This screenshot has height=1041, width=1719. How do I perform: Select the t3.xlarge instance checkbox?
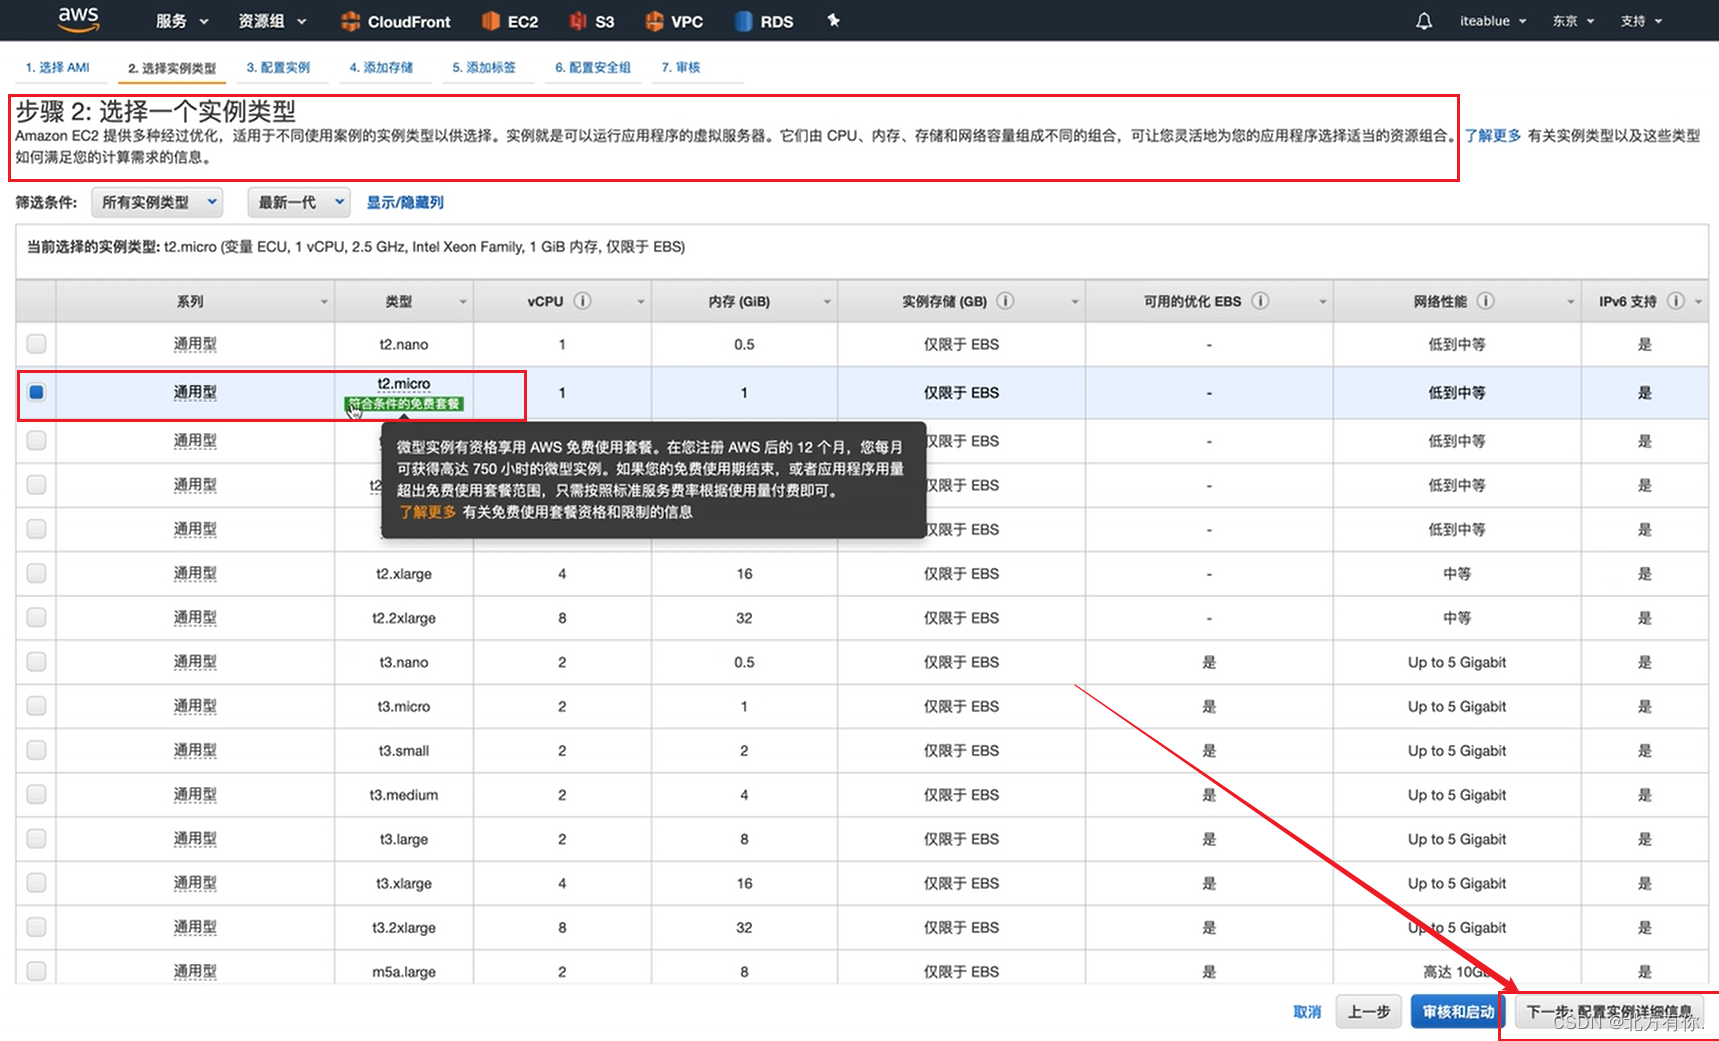[36, 882]
